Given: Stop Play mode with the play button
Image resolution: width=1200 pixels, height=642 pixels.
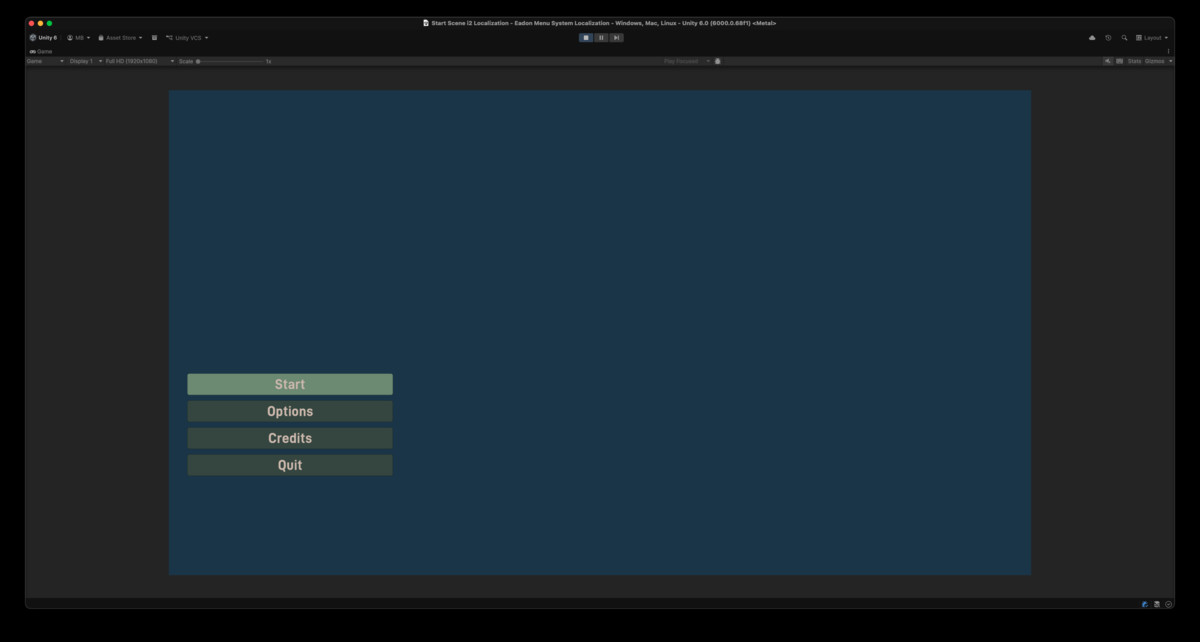Looking at the screenshot, I should 585,37.
